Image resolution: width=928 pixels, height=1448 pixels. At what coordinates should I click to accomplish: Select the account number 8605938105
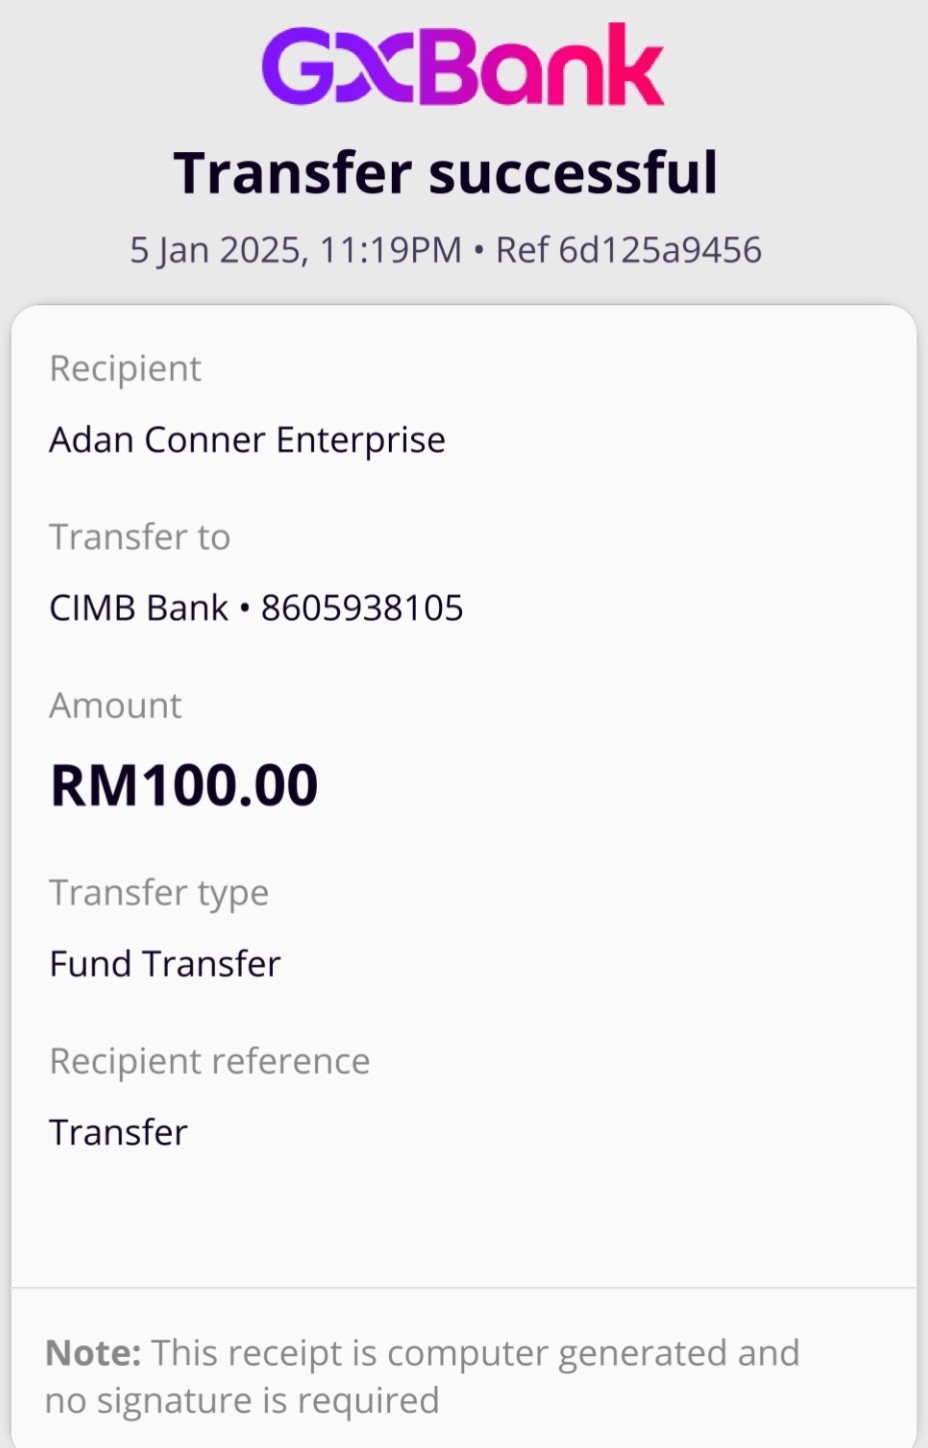tap(362, 608)
